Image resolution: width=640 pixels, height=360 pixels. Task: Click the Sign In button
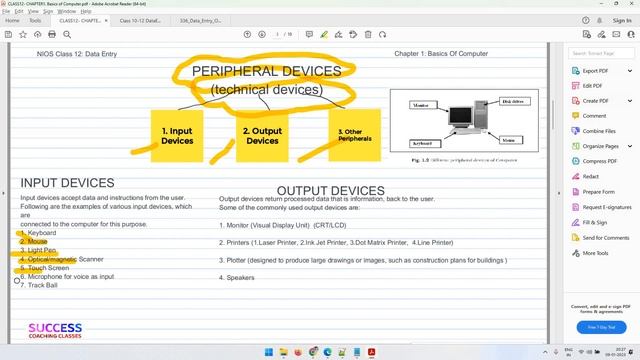point(622,20)
